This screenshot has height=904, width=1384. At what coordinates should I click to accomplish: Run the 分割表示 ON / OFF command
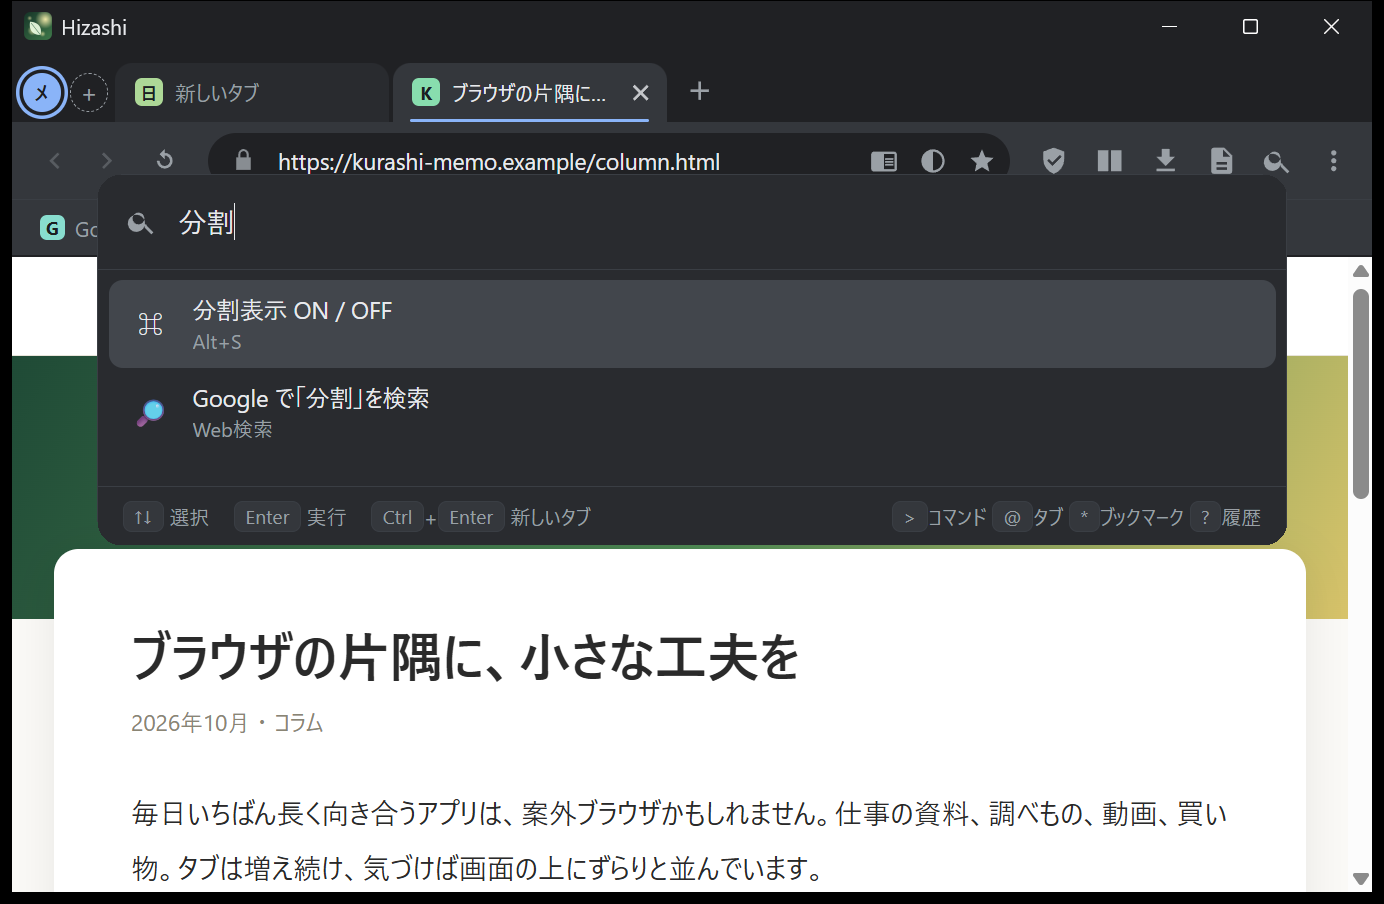click(692, 324)
